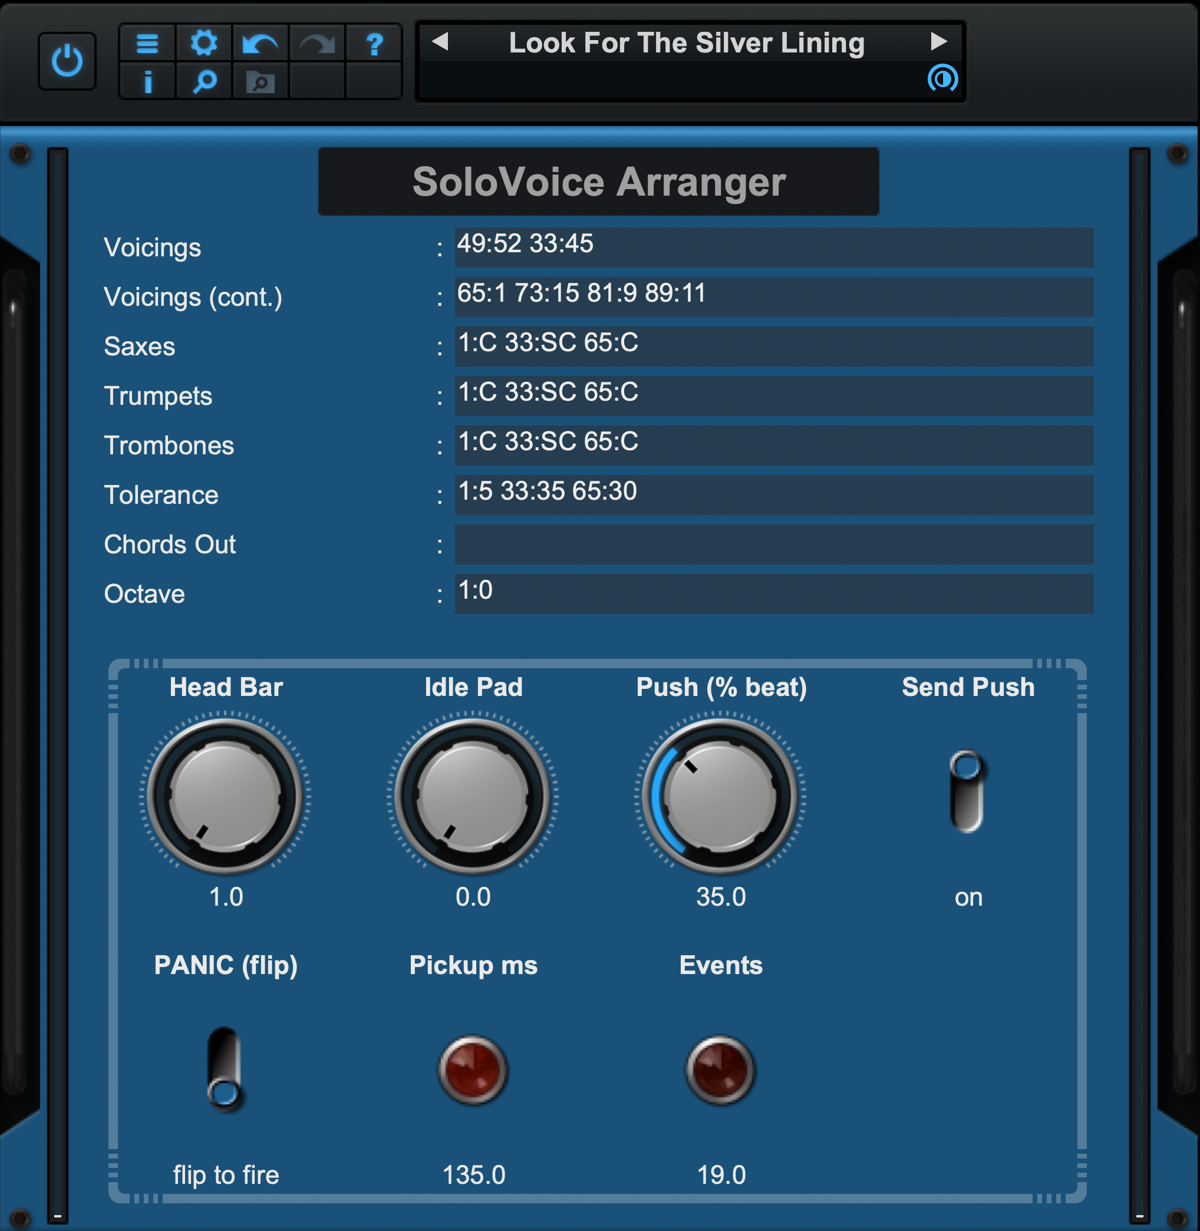Image resolution: width=1200 pixels, height=1231 pixels.
Task: Click the 'Trombones' label
Action: pos(169,445)
